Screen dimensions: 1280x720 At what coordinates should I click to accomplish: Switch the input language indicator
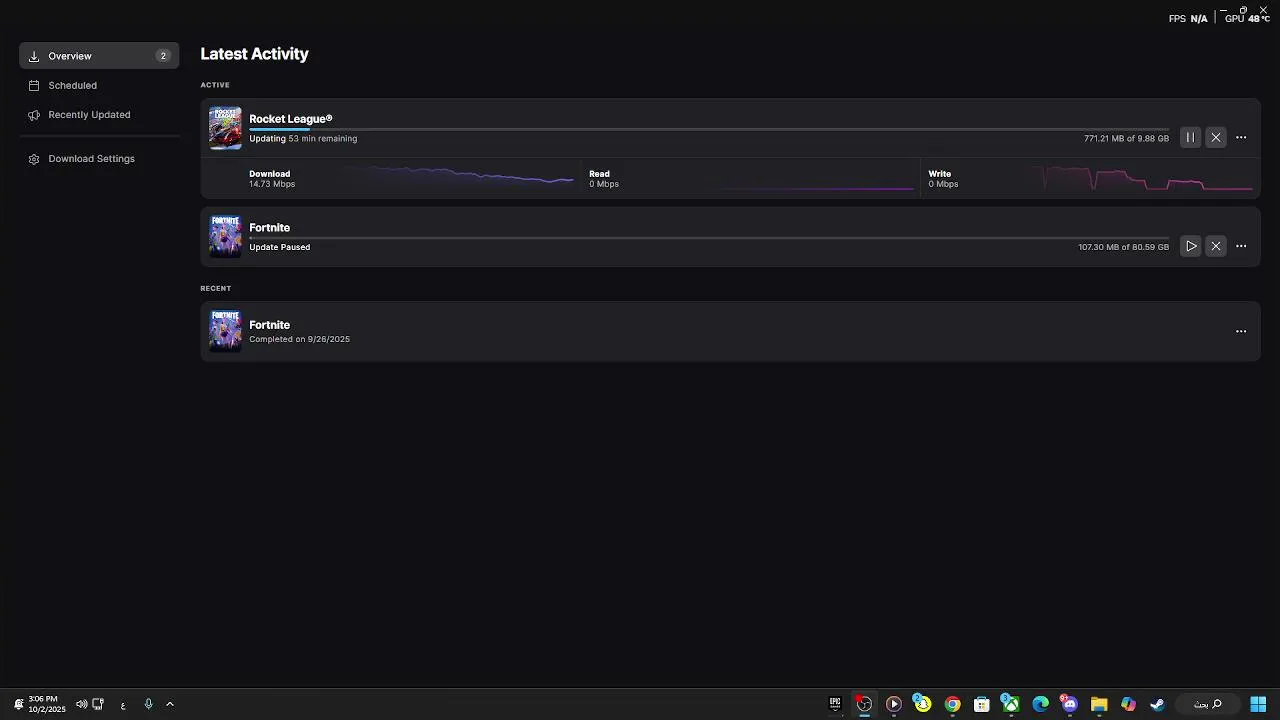pos(123,705)
